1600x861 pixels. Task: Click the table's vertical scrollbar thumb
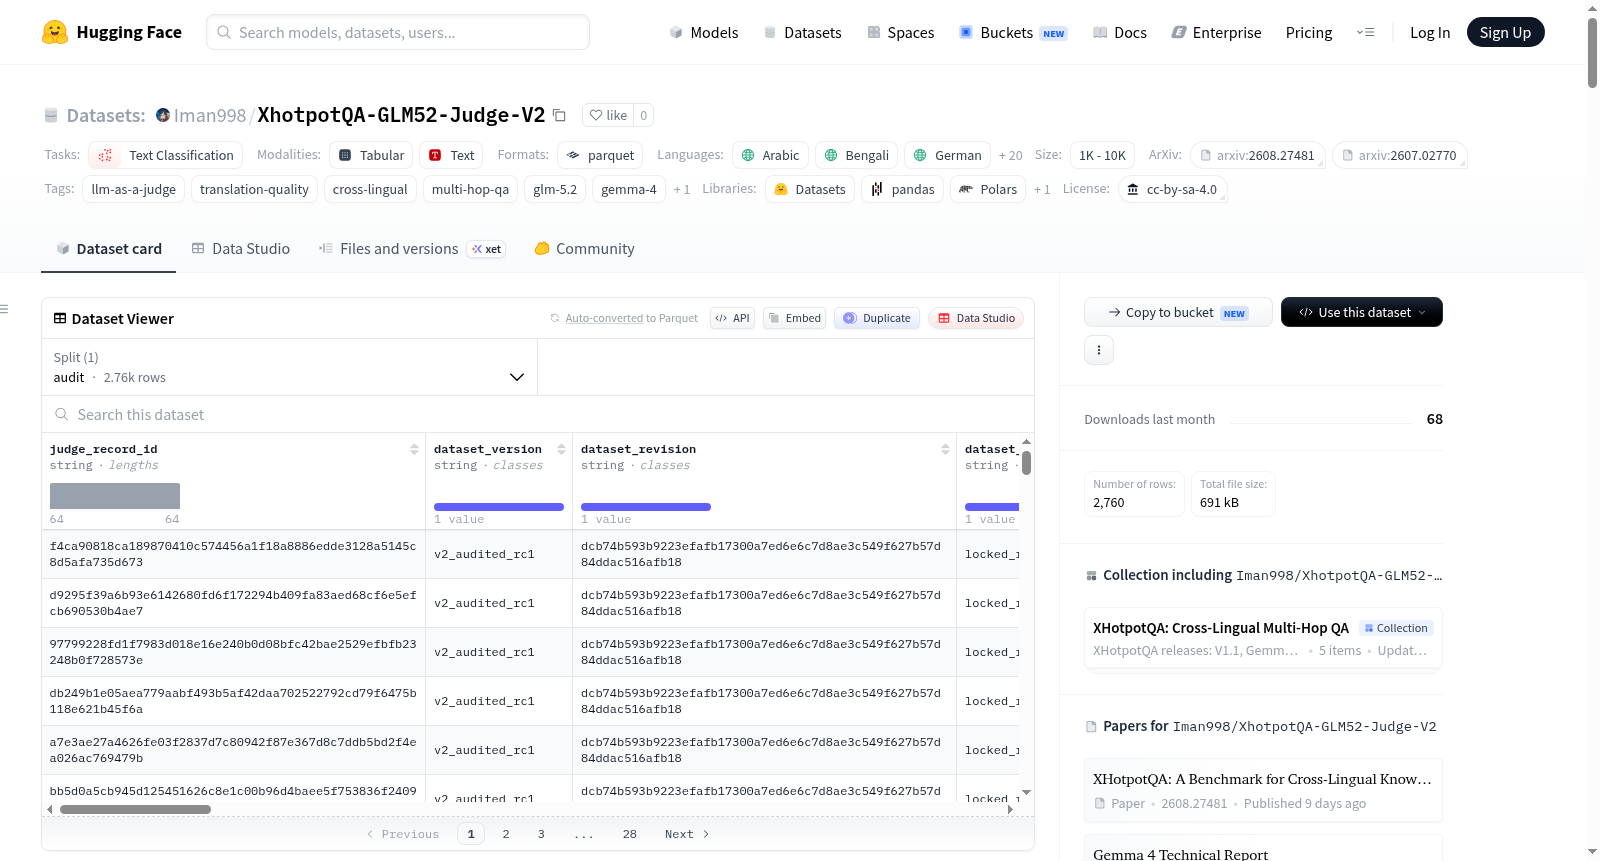[x=1026, y=463]
